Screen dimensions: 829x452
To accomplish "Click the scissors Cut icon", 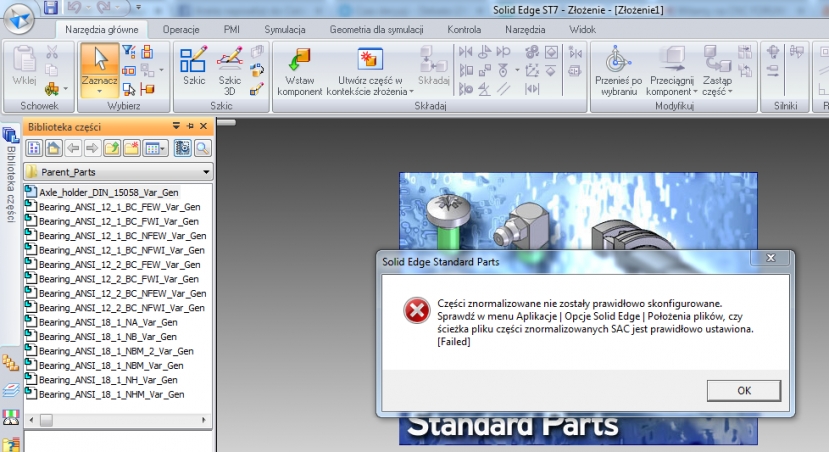I will coord(52,51).
